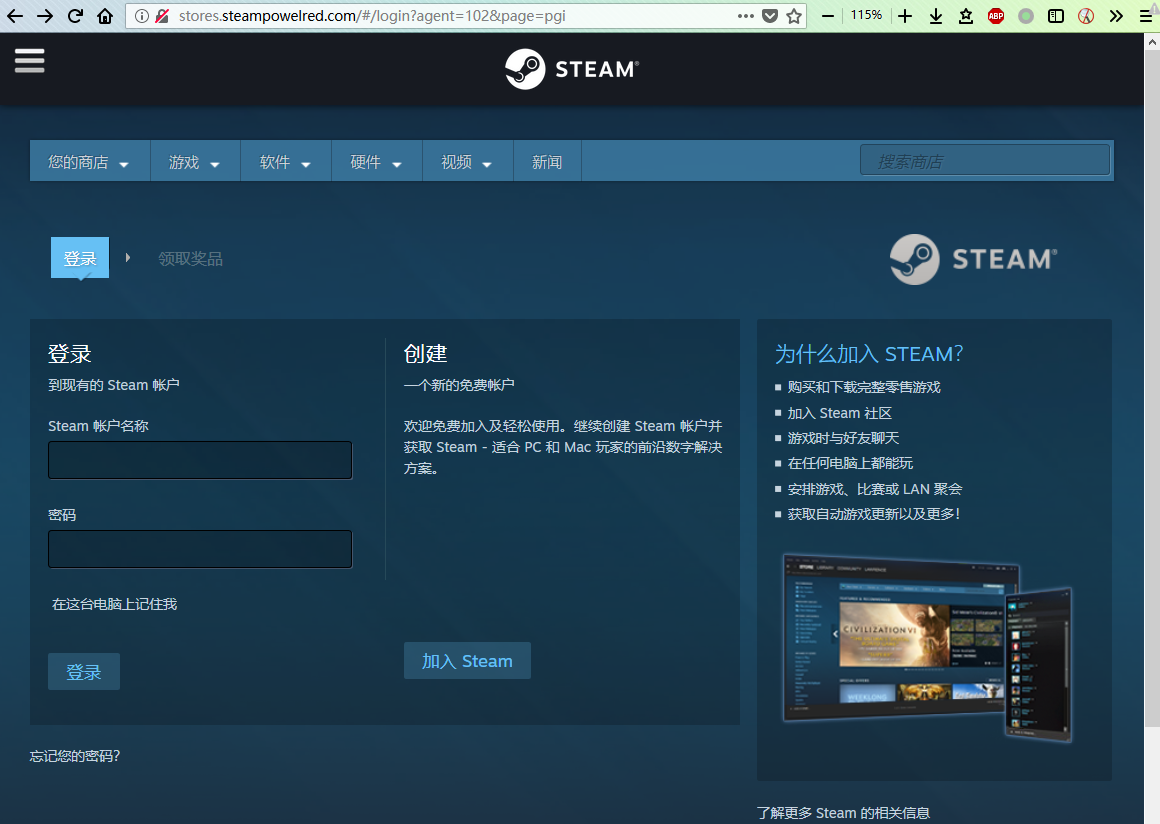Open the Firefox application menu
Viewport: 1160px width, 824px height.
pos(1146,16)
